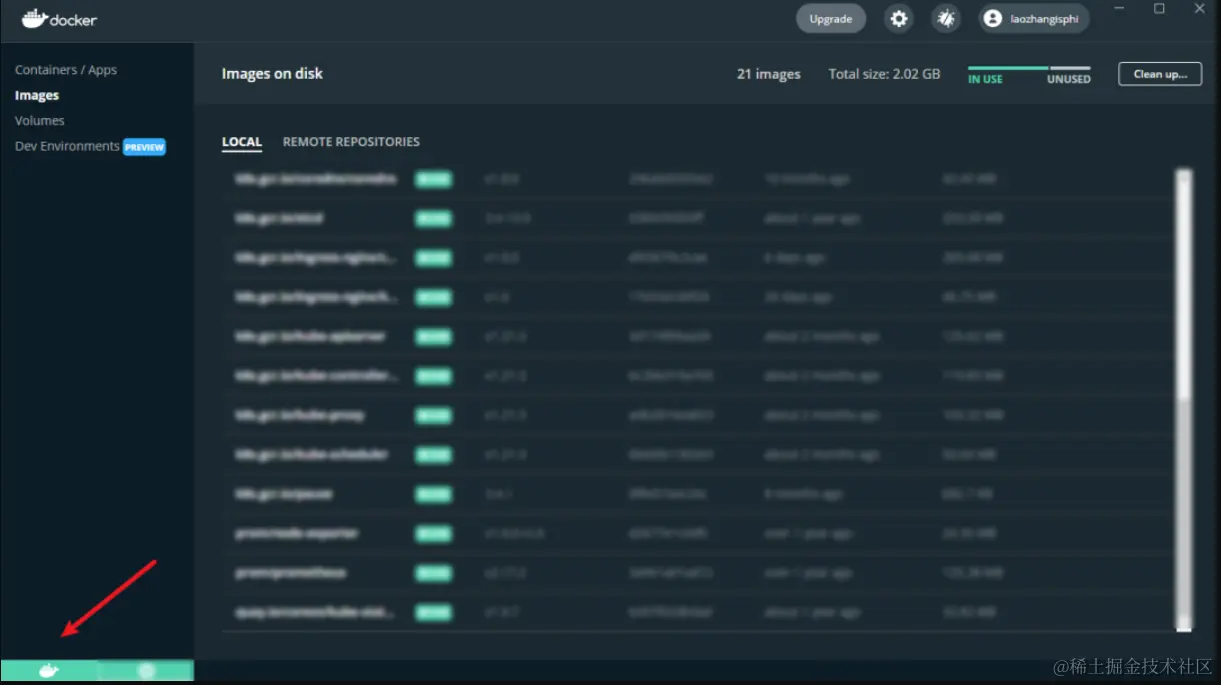Switch to the REMOTE REPOSITORIES tab
The image size is (1221, 685).
(351, 142)
